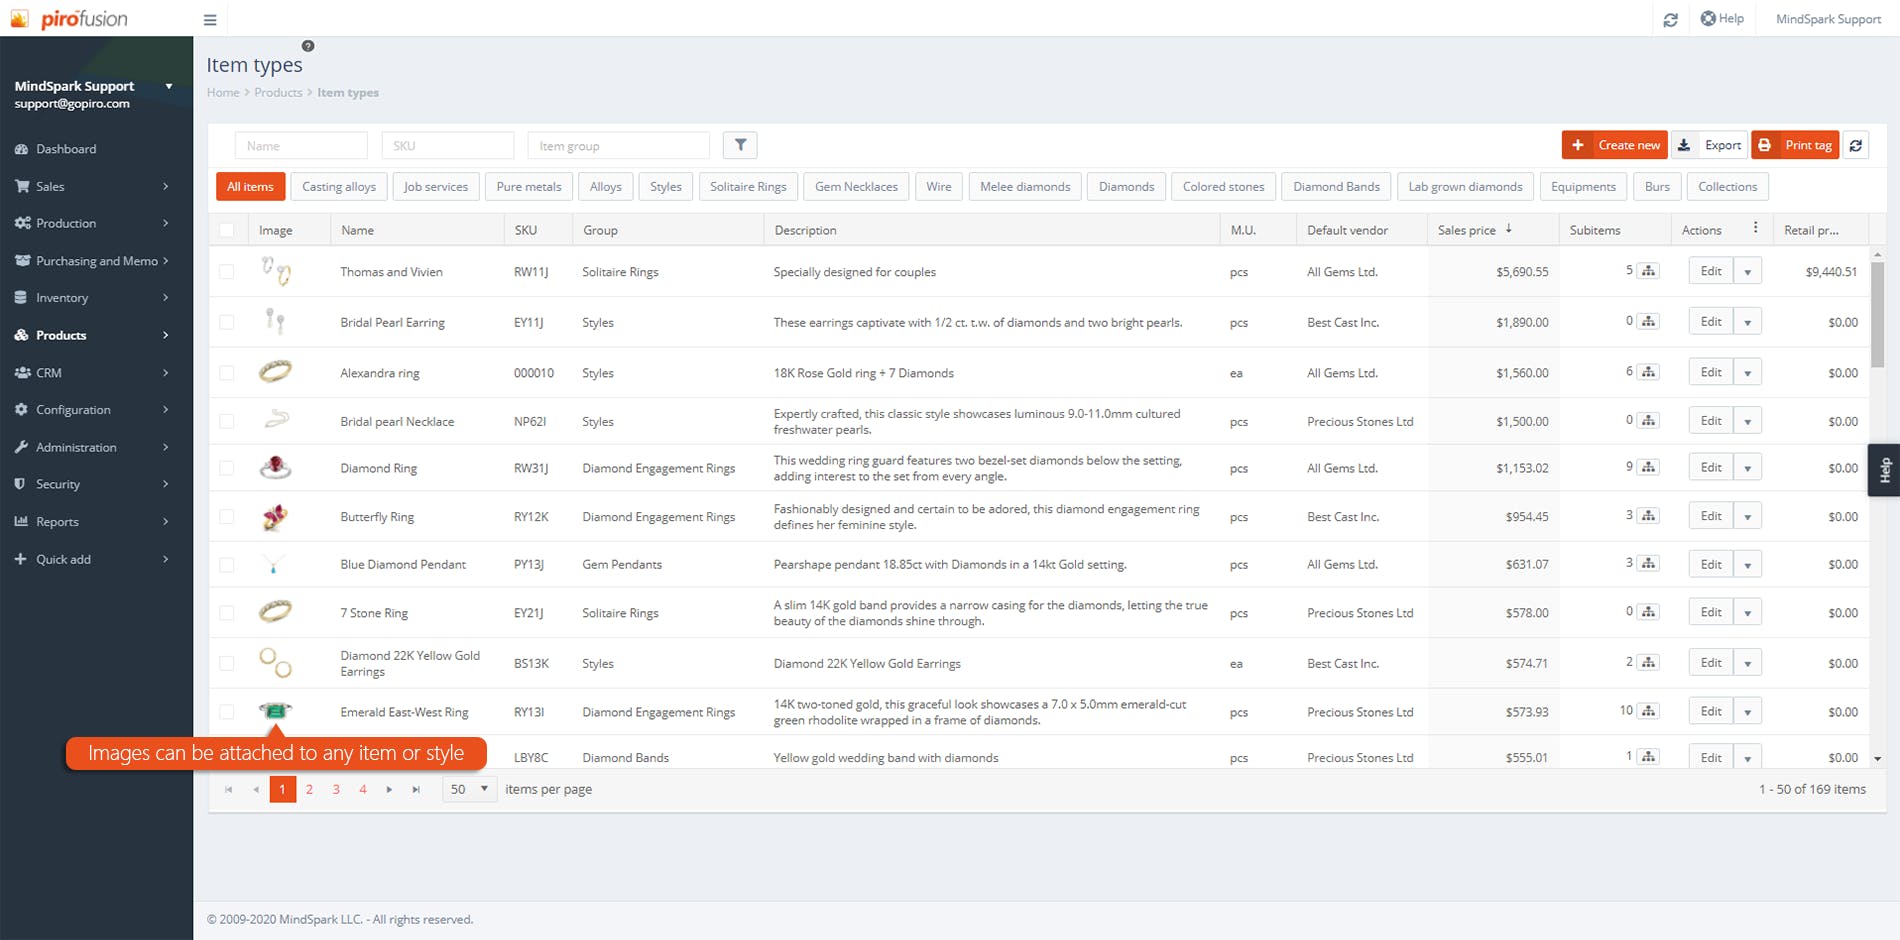Click the Help question mark icon in header
The width and height of the screenshot is (1900, 940).
click(x=1708, y=18)
